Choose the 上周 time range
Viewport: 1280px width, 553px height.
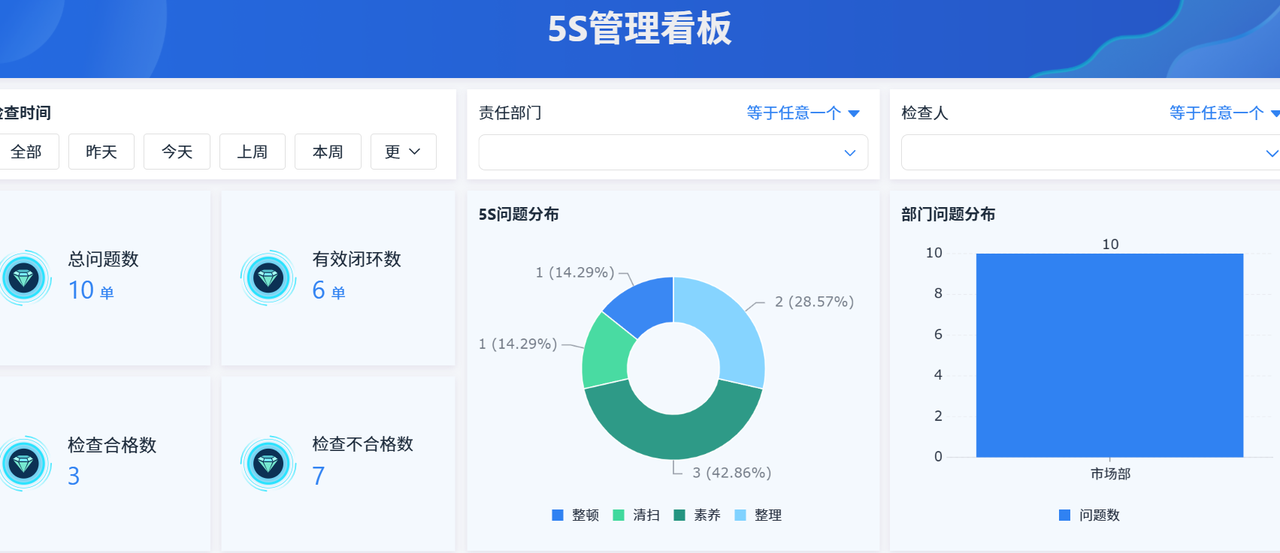coord(253,152)
